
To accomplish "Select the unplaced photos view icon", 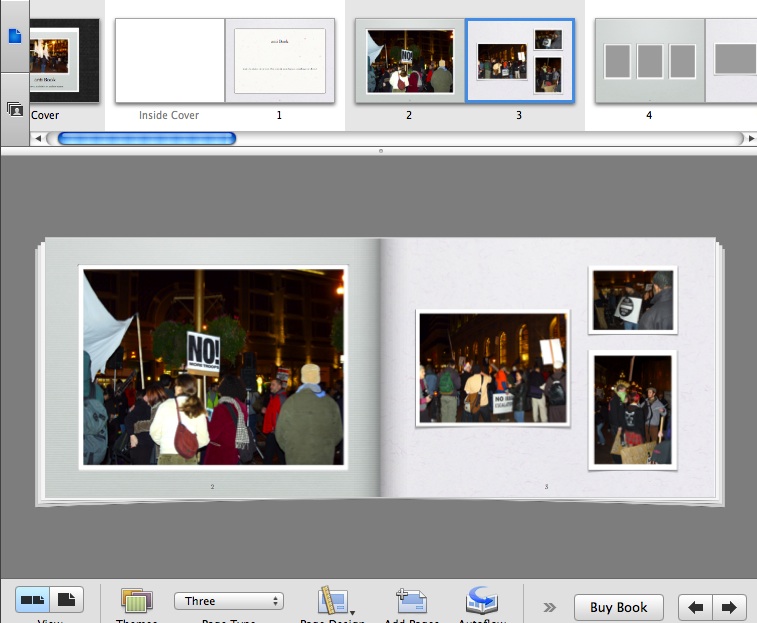I will click(15, 110).
